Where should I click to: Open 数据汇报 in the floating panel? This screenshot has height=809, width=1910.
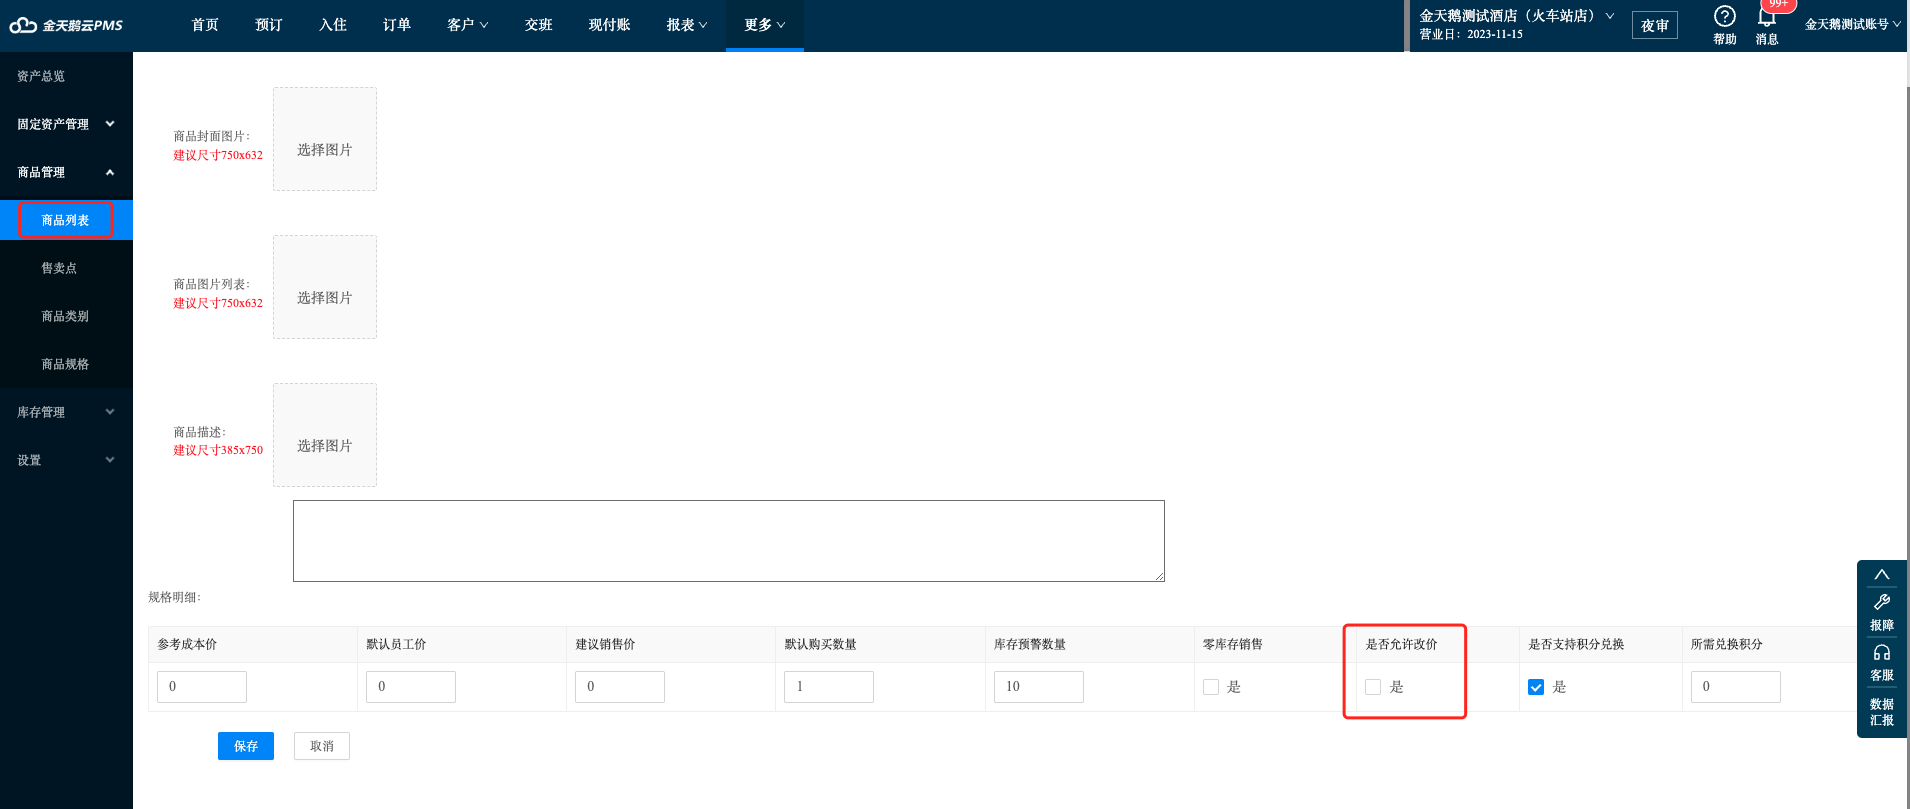(1881, 712)
